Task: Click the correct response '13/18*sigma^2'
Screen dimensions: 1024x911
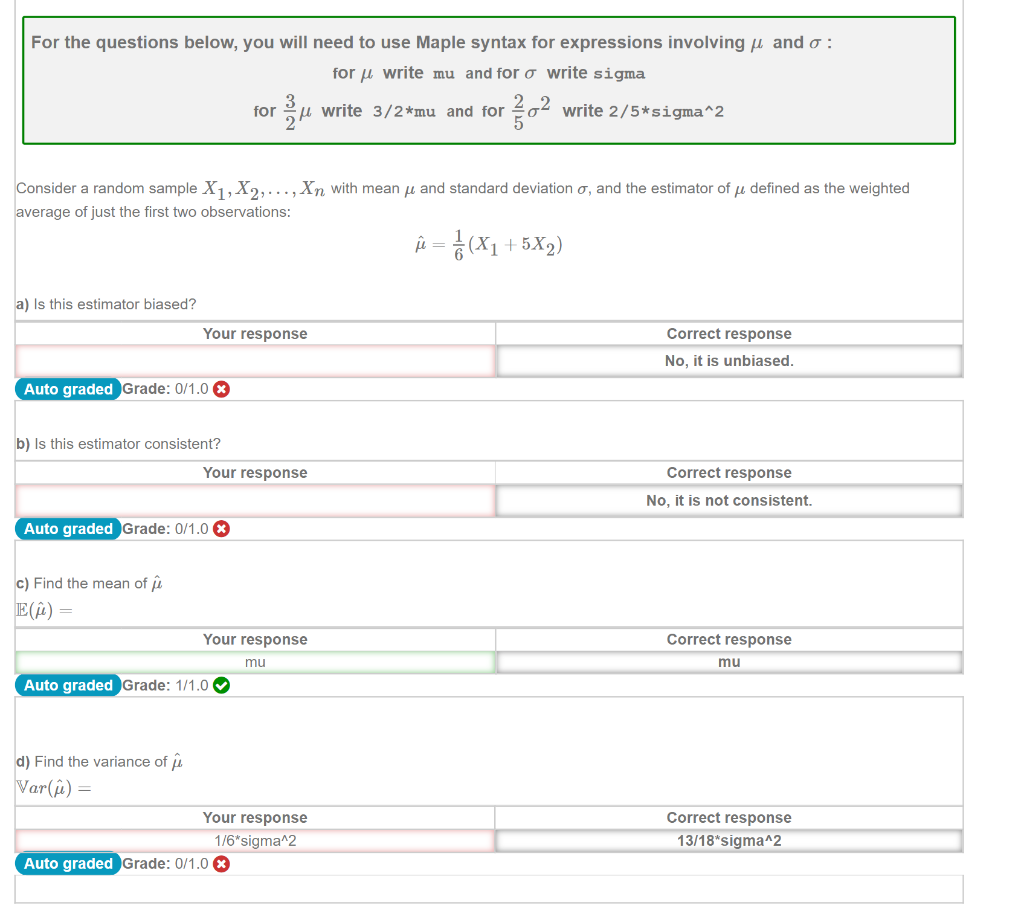Action: pos(728,840)
